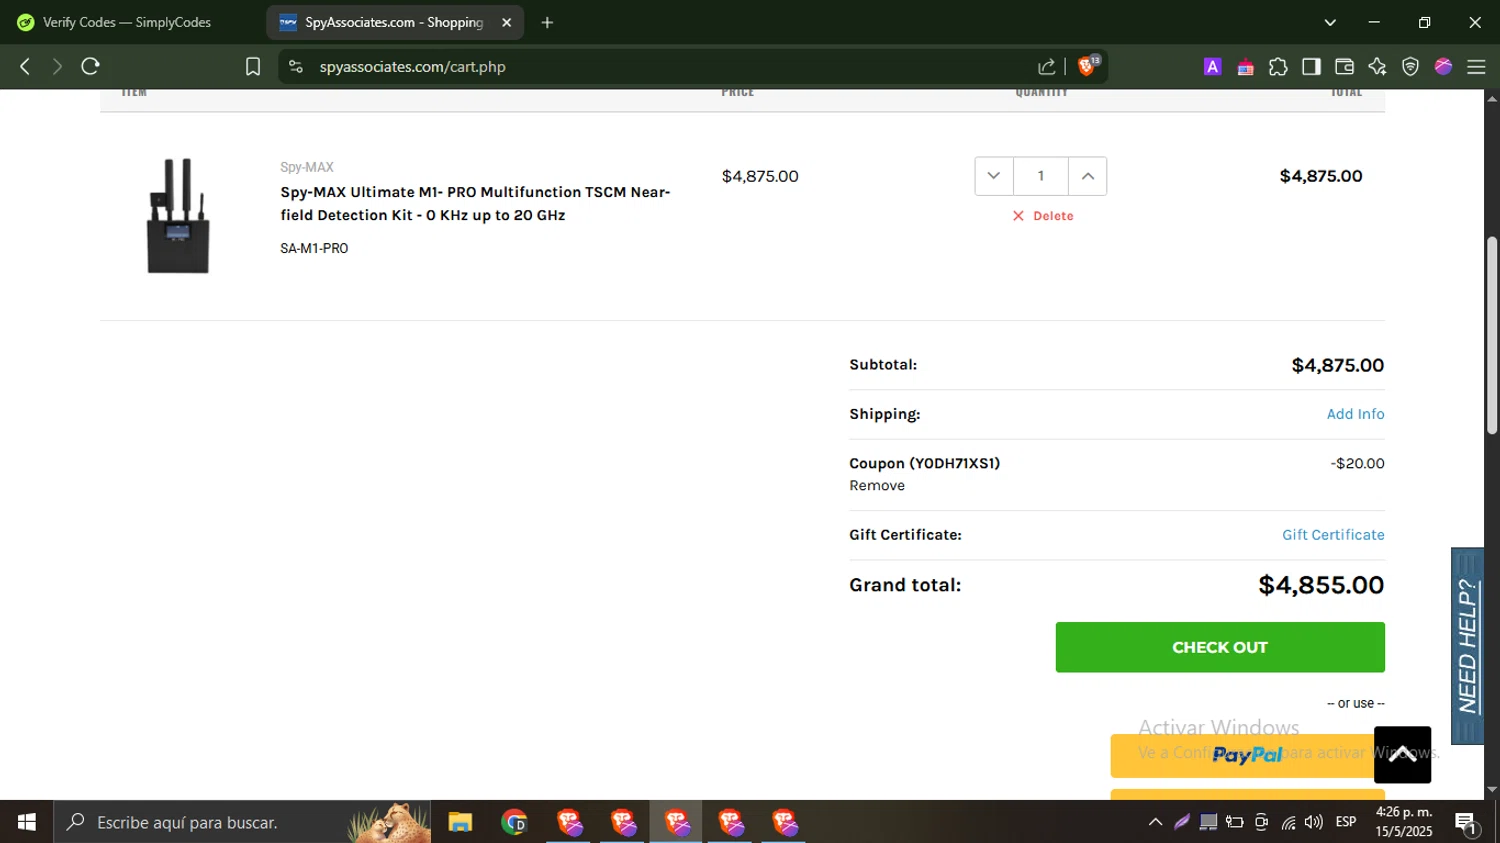This screenshot has width=1500, height=843.
Task: Select the SpyAssociates.com Shopping tab
Action: pos(395,22)
